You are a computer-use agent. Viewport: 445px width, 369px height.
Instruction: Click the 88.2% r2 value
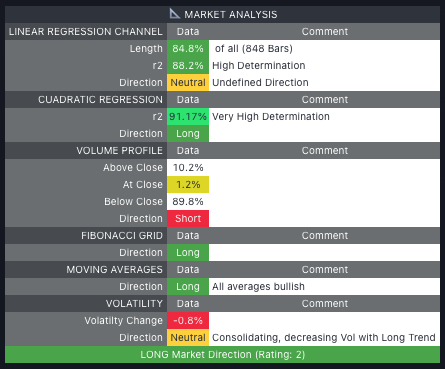[x=188, y=66]
